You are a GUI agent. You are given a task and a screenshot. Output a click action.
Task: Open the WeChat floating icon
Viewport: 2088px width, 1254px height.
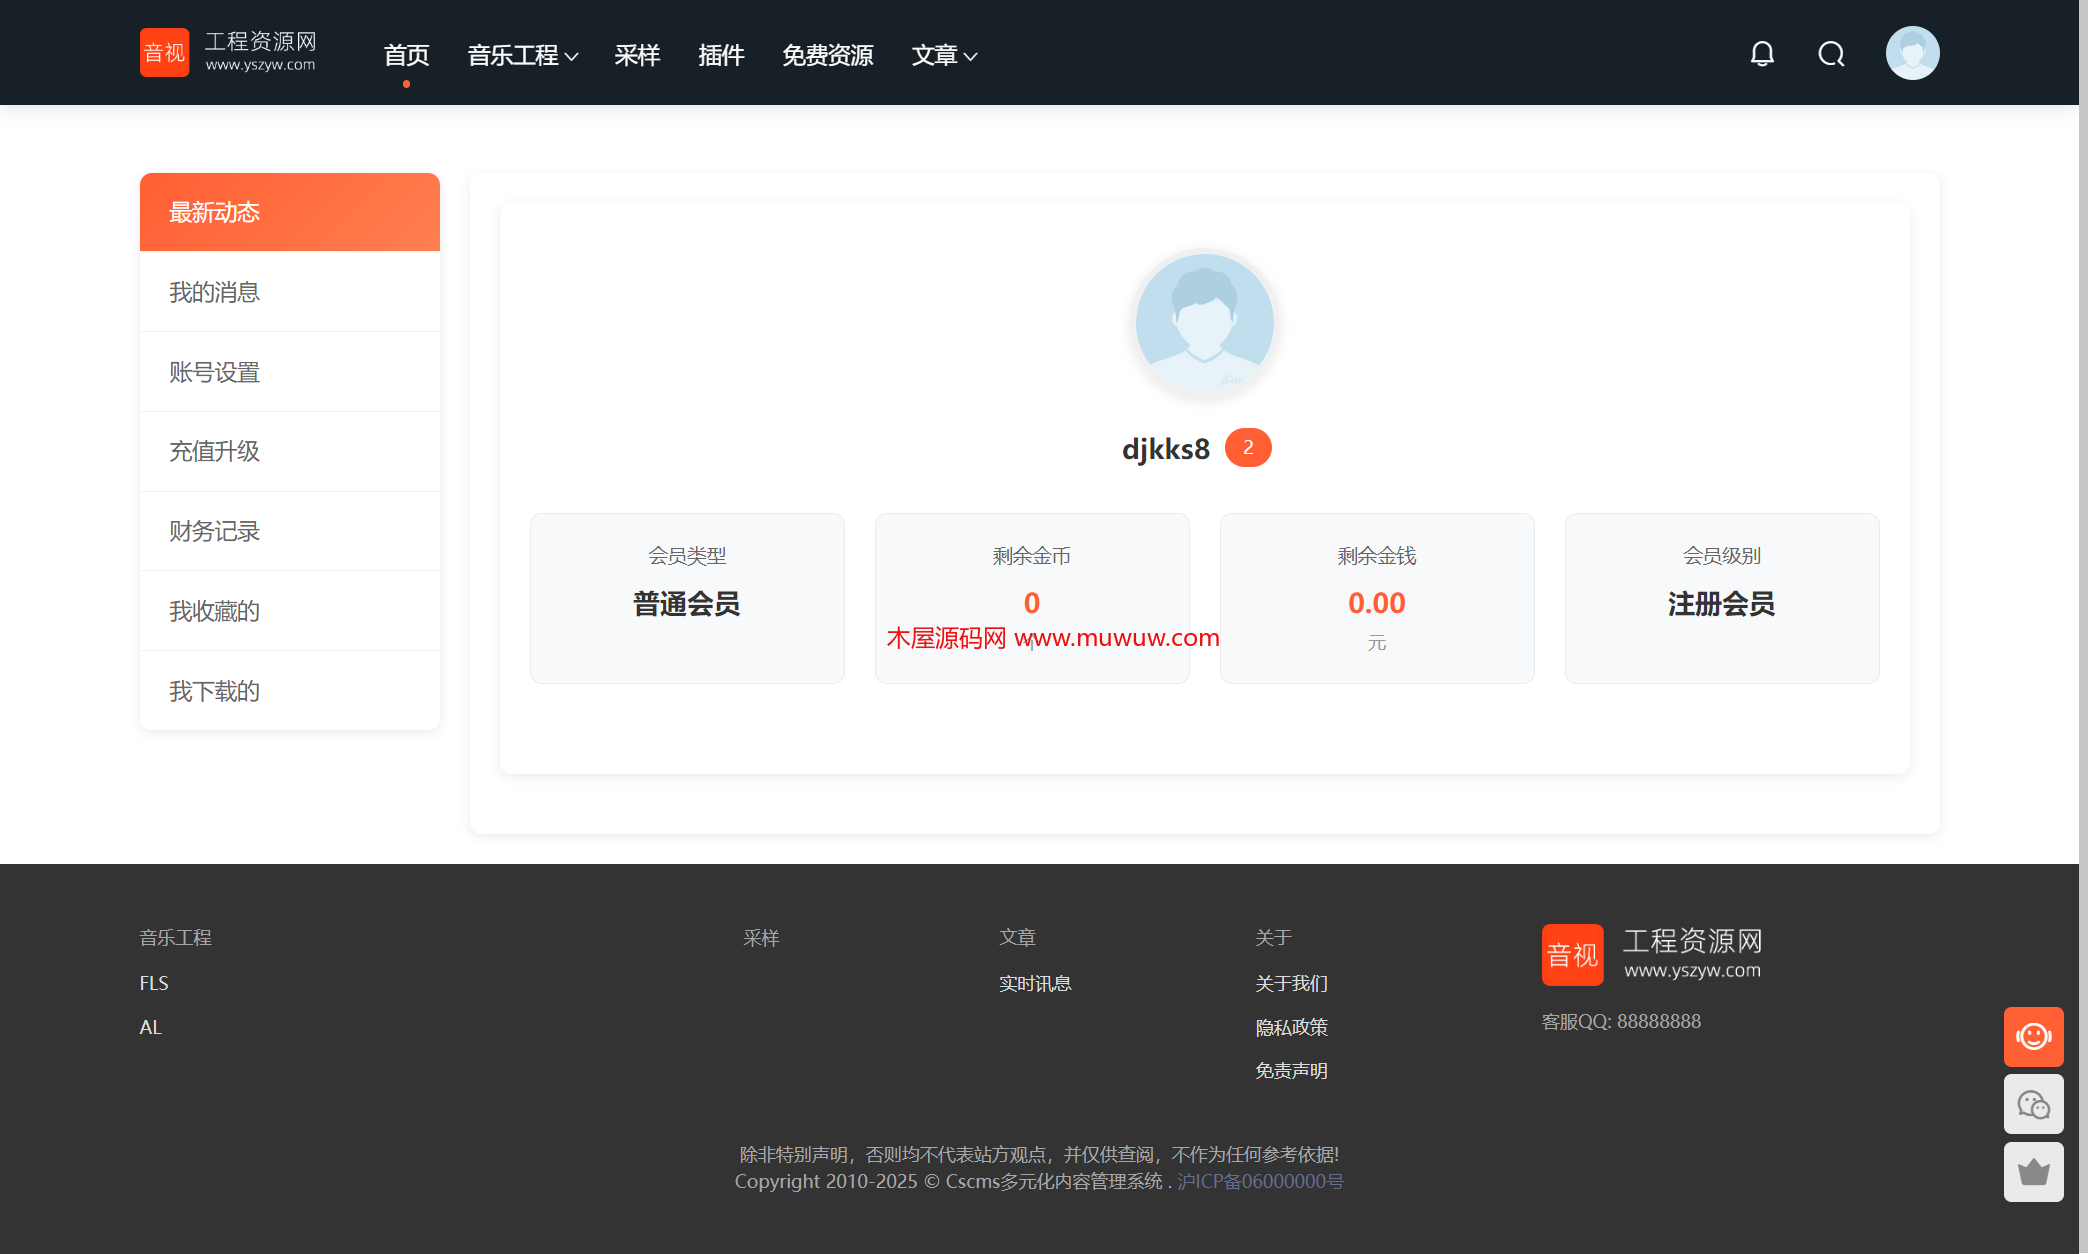(x=2033, y=1104)
